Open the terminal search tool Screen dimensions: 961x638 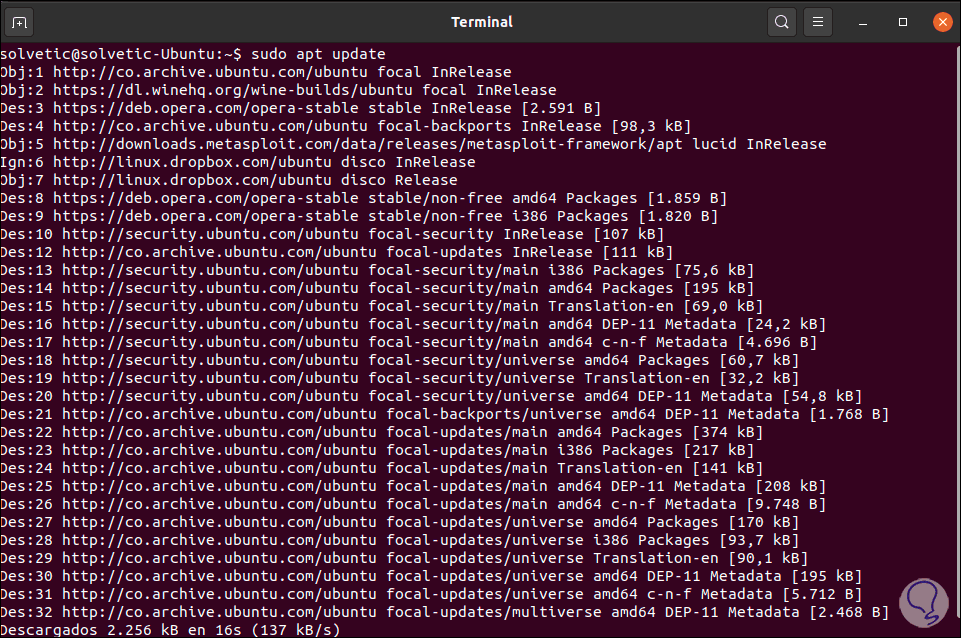[x=781, y=21]
